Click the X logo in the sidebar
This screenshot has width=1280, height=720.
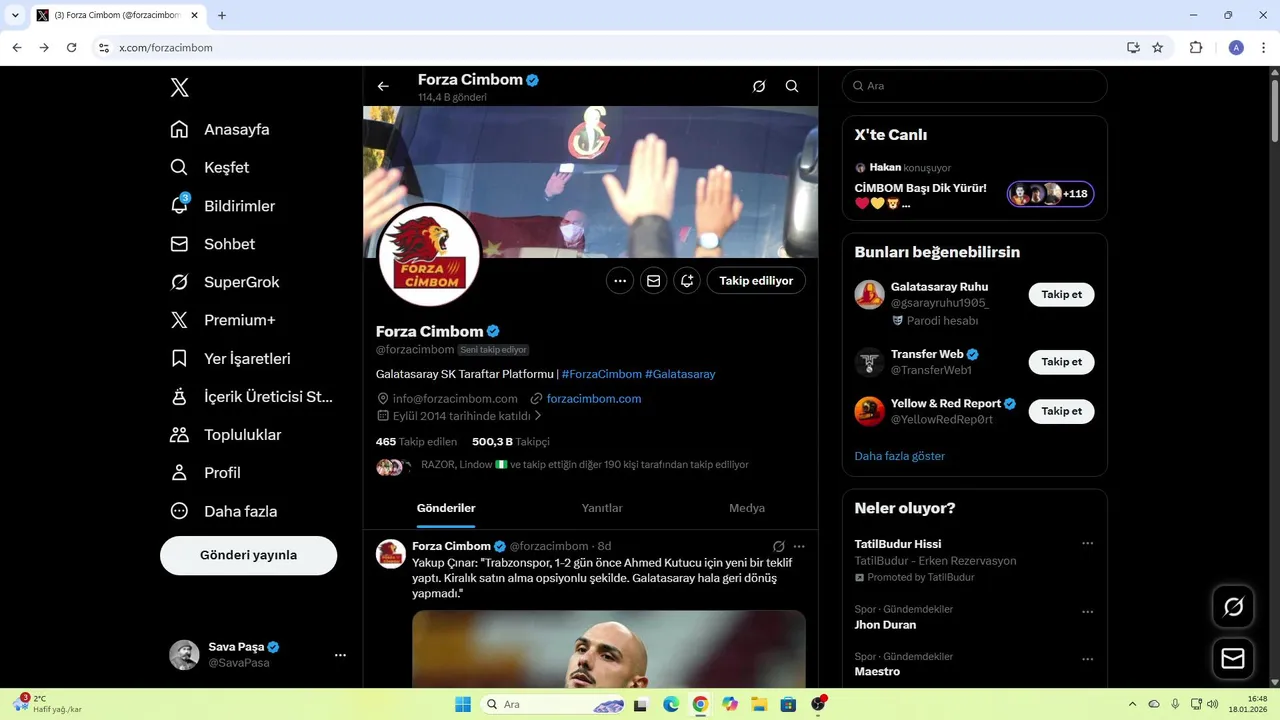point(179,87)
